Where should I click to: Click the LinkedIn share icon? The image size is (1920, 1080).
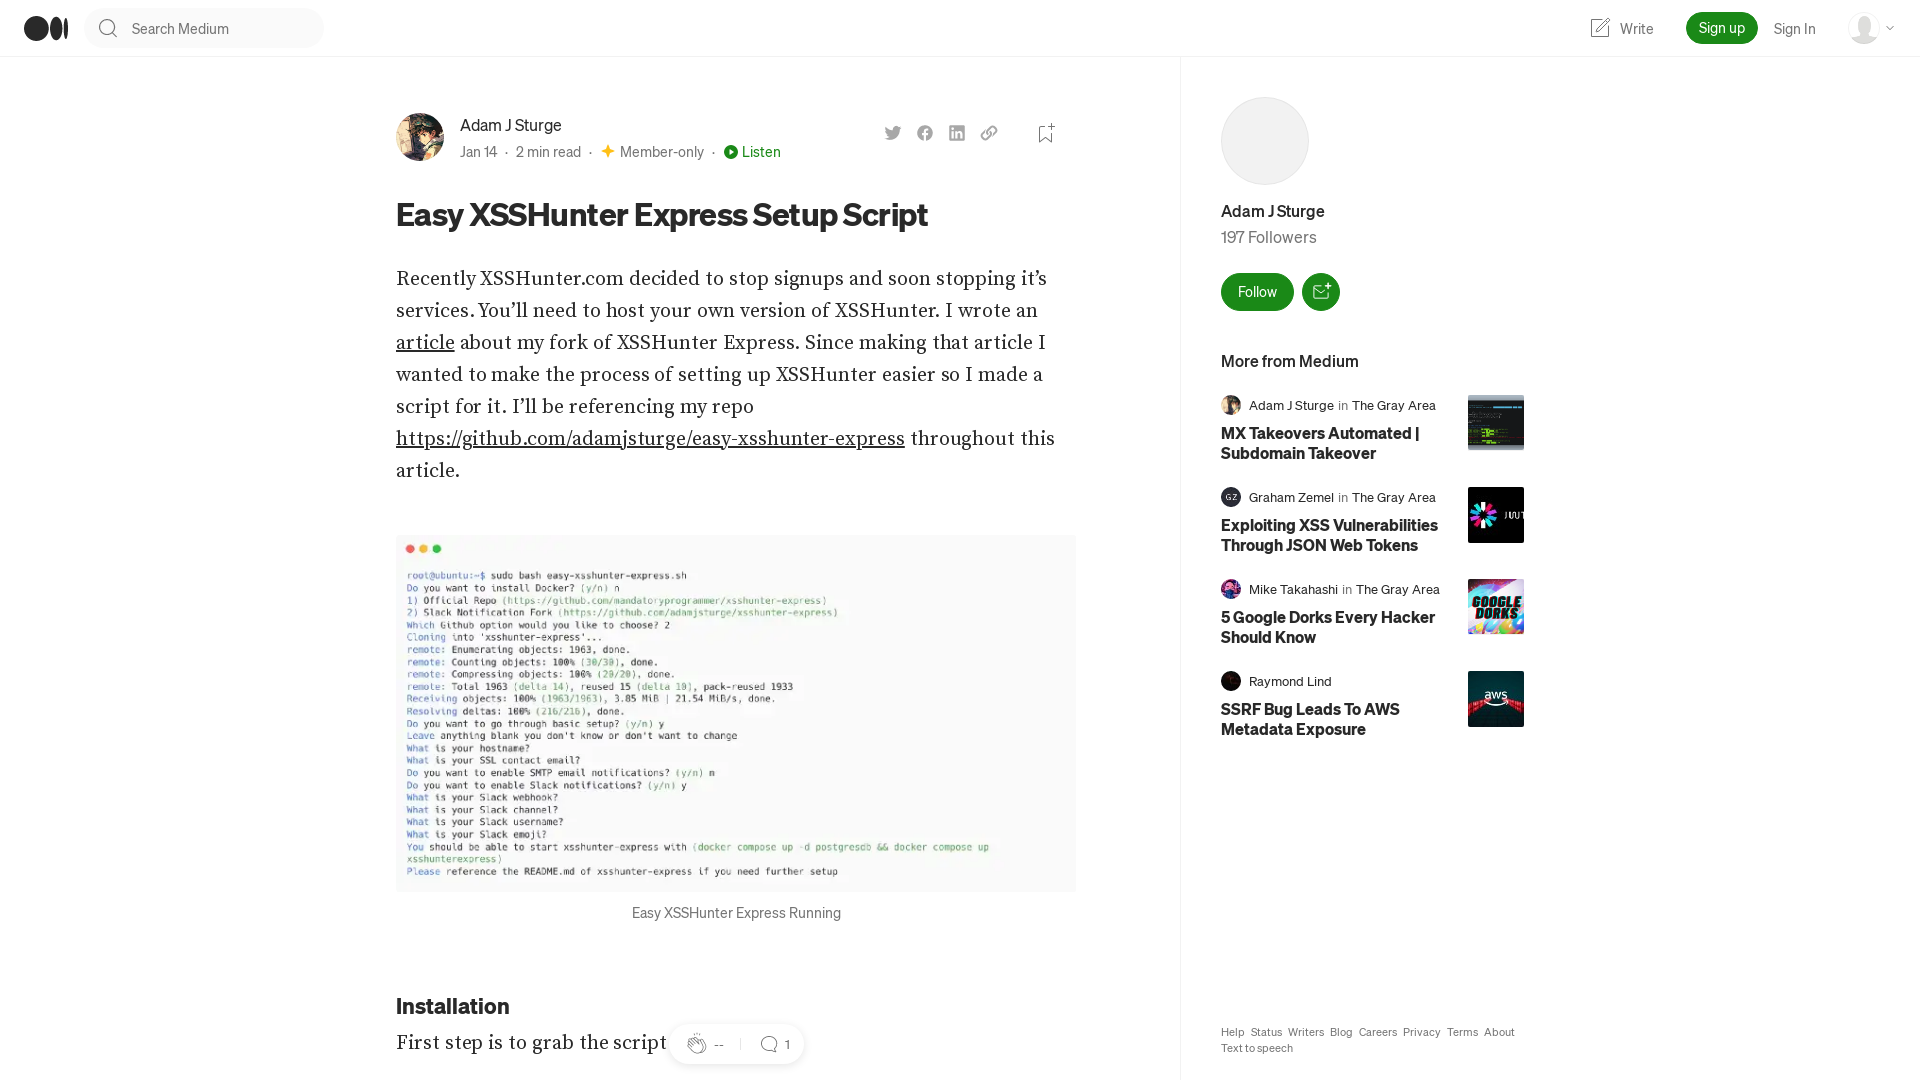pos(956,132)
